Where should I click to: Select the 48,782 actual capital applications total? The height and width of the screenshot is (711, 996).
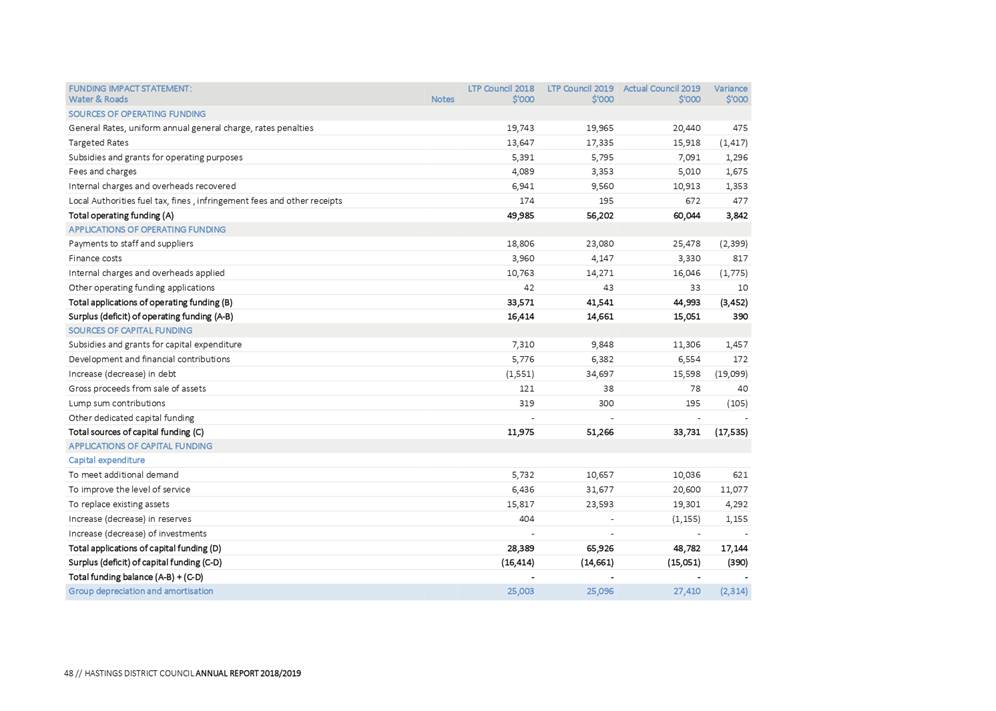(x=687, y=548)
